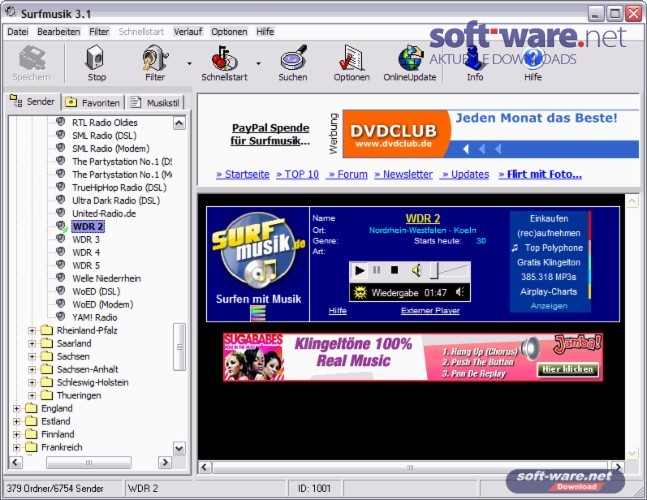Click the Stop speaker toolbar icon
The height and width of the screenshot is (500, 647).
pyautogui.click(x=95, y=58)
